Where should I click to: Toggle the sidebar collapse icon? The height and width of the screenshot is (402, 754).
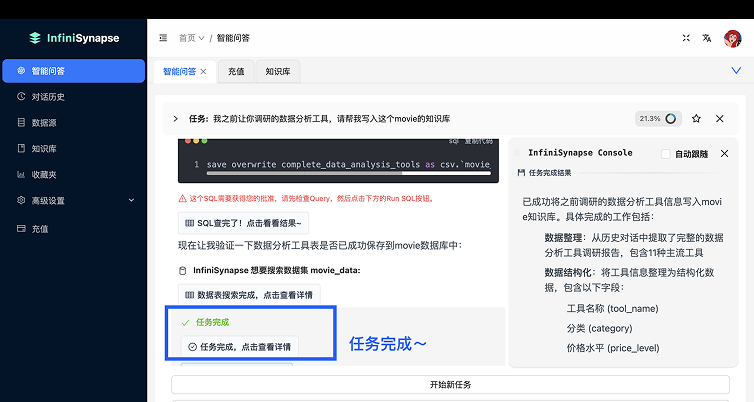(163, 38)
